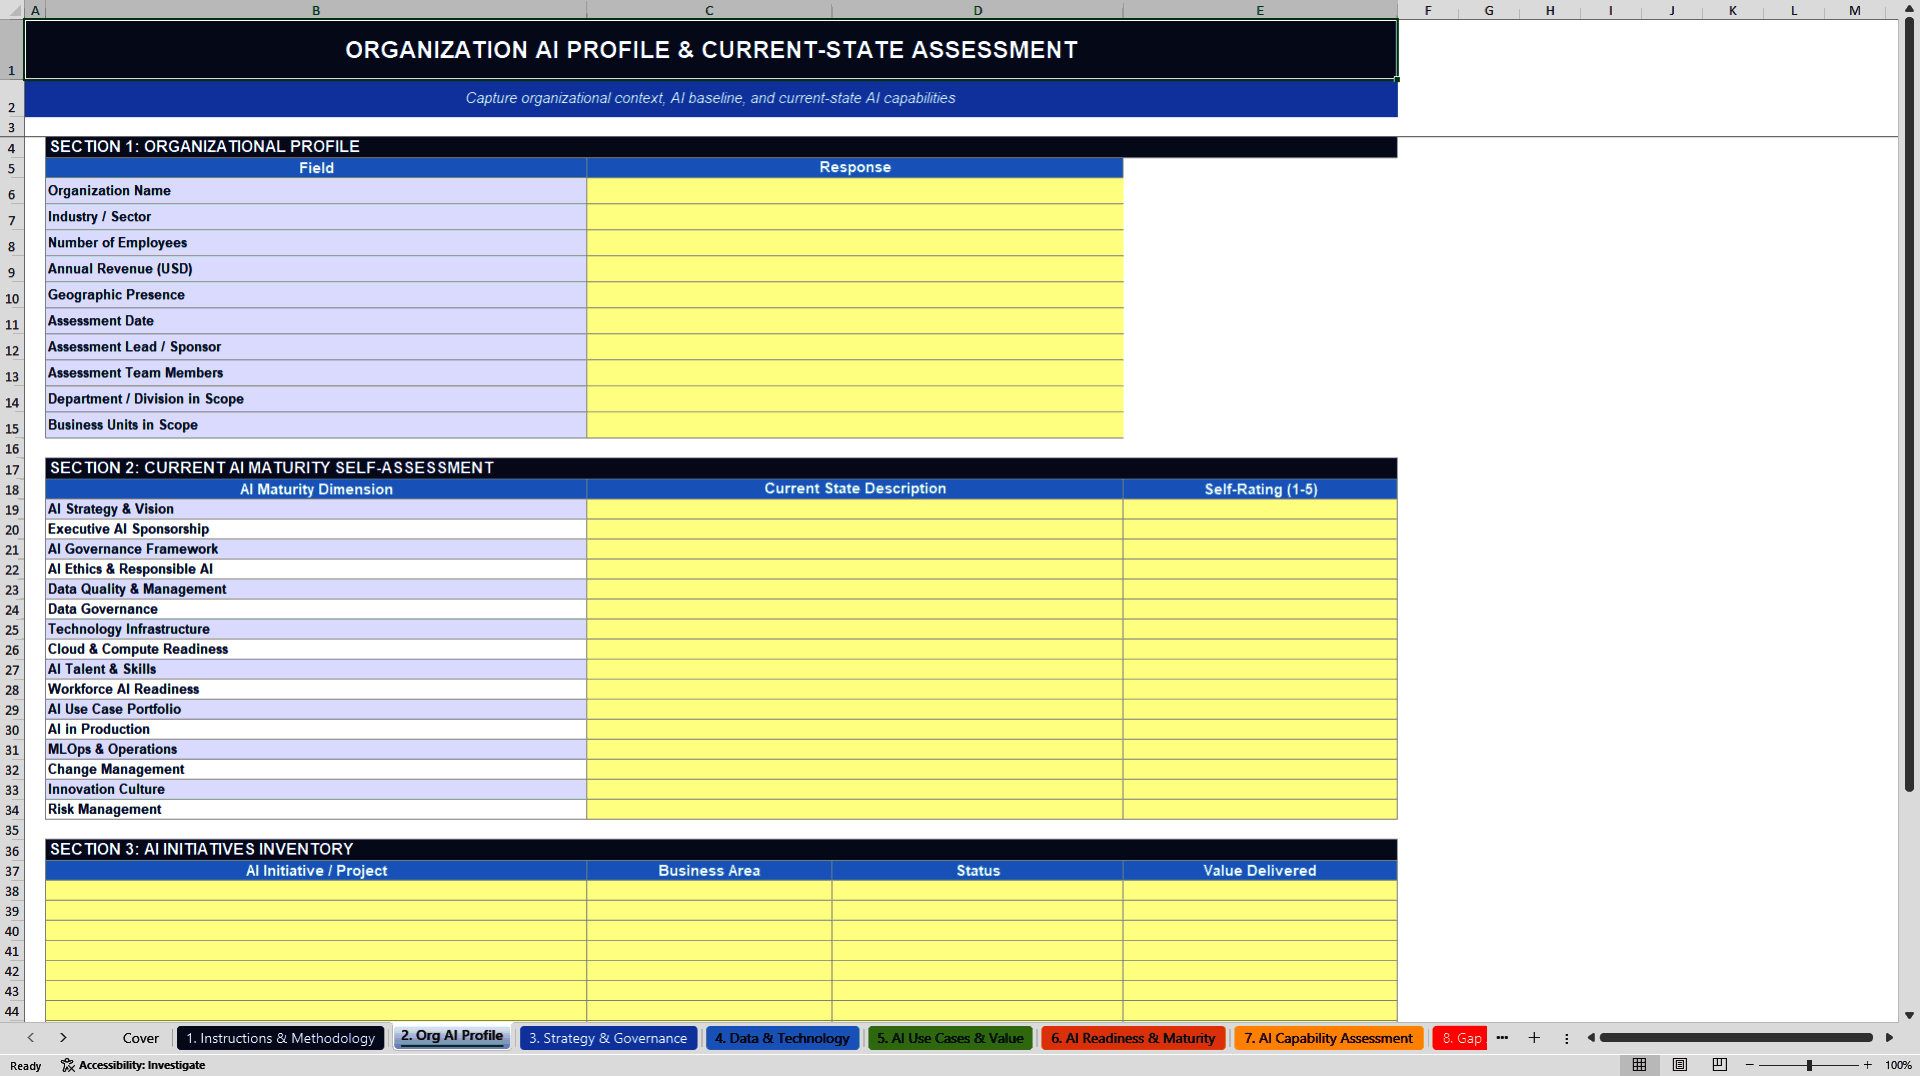Switch to Page Layout view
The width and height of the screenshot is (1920, 1076).
1680,1065
